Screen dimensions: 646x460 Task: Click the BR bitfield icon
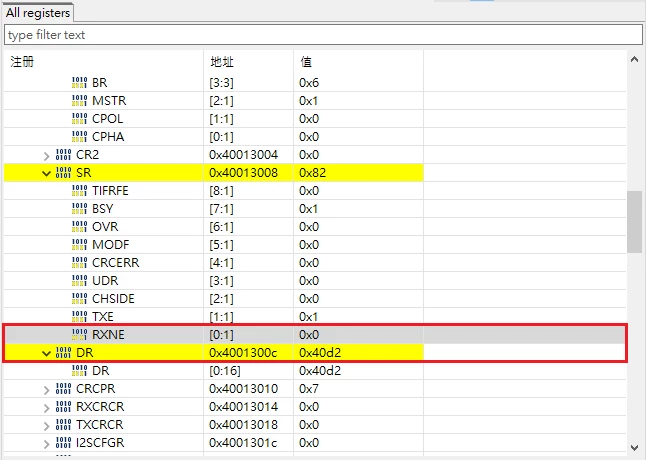click(x=80, y=82)
